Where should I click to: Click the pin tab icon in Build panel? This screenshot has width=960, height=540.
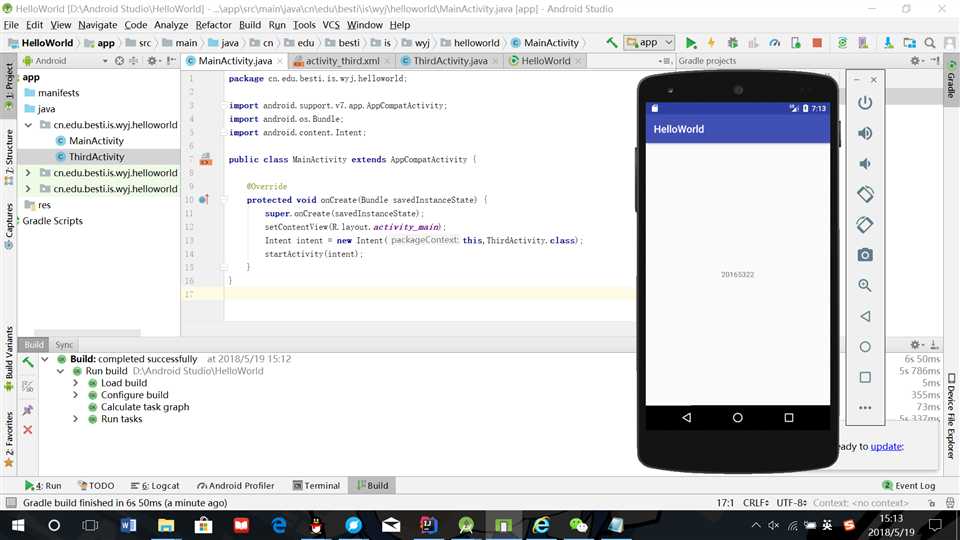(x=28, y=410)
